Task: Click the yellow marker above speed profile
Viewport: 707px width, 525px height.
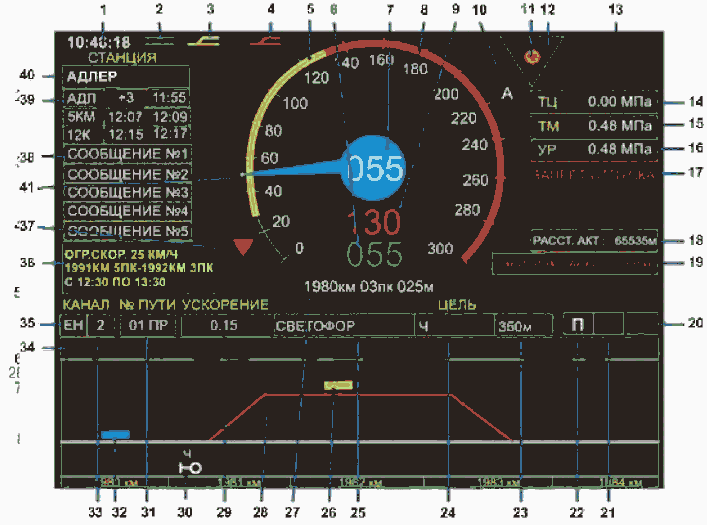Action: pyautogui.click(x=338, y=385)
